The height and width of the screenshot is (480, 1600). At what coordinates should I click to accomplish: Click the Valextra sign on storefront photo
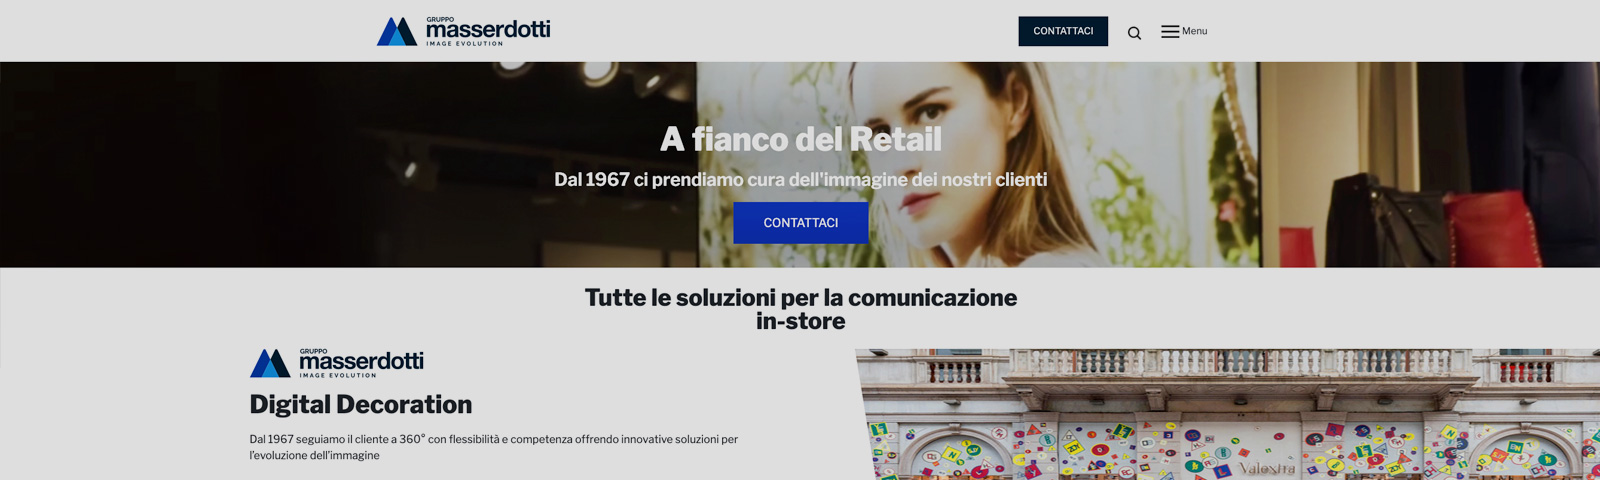[1267, 468]
